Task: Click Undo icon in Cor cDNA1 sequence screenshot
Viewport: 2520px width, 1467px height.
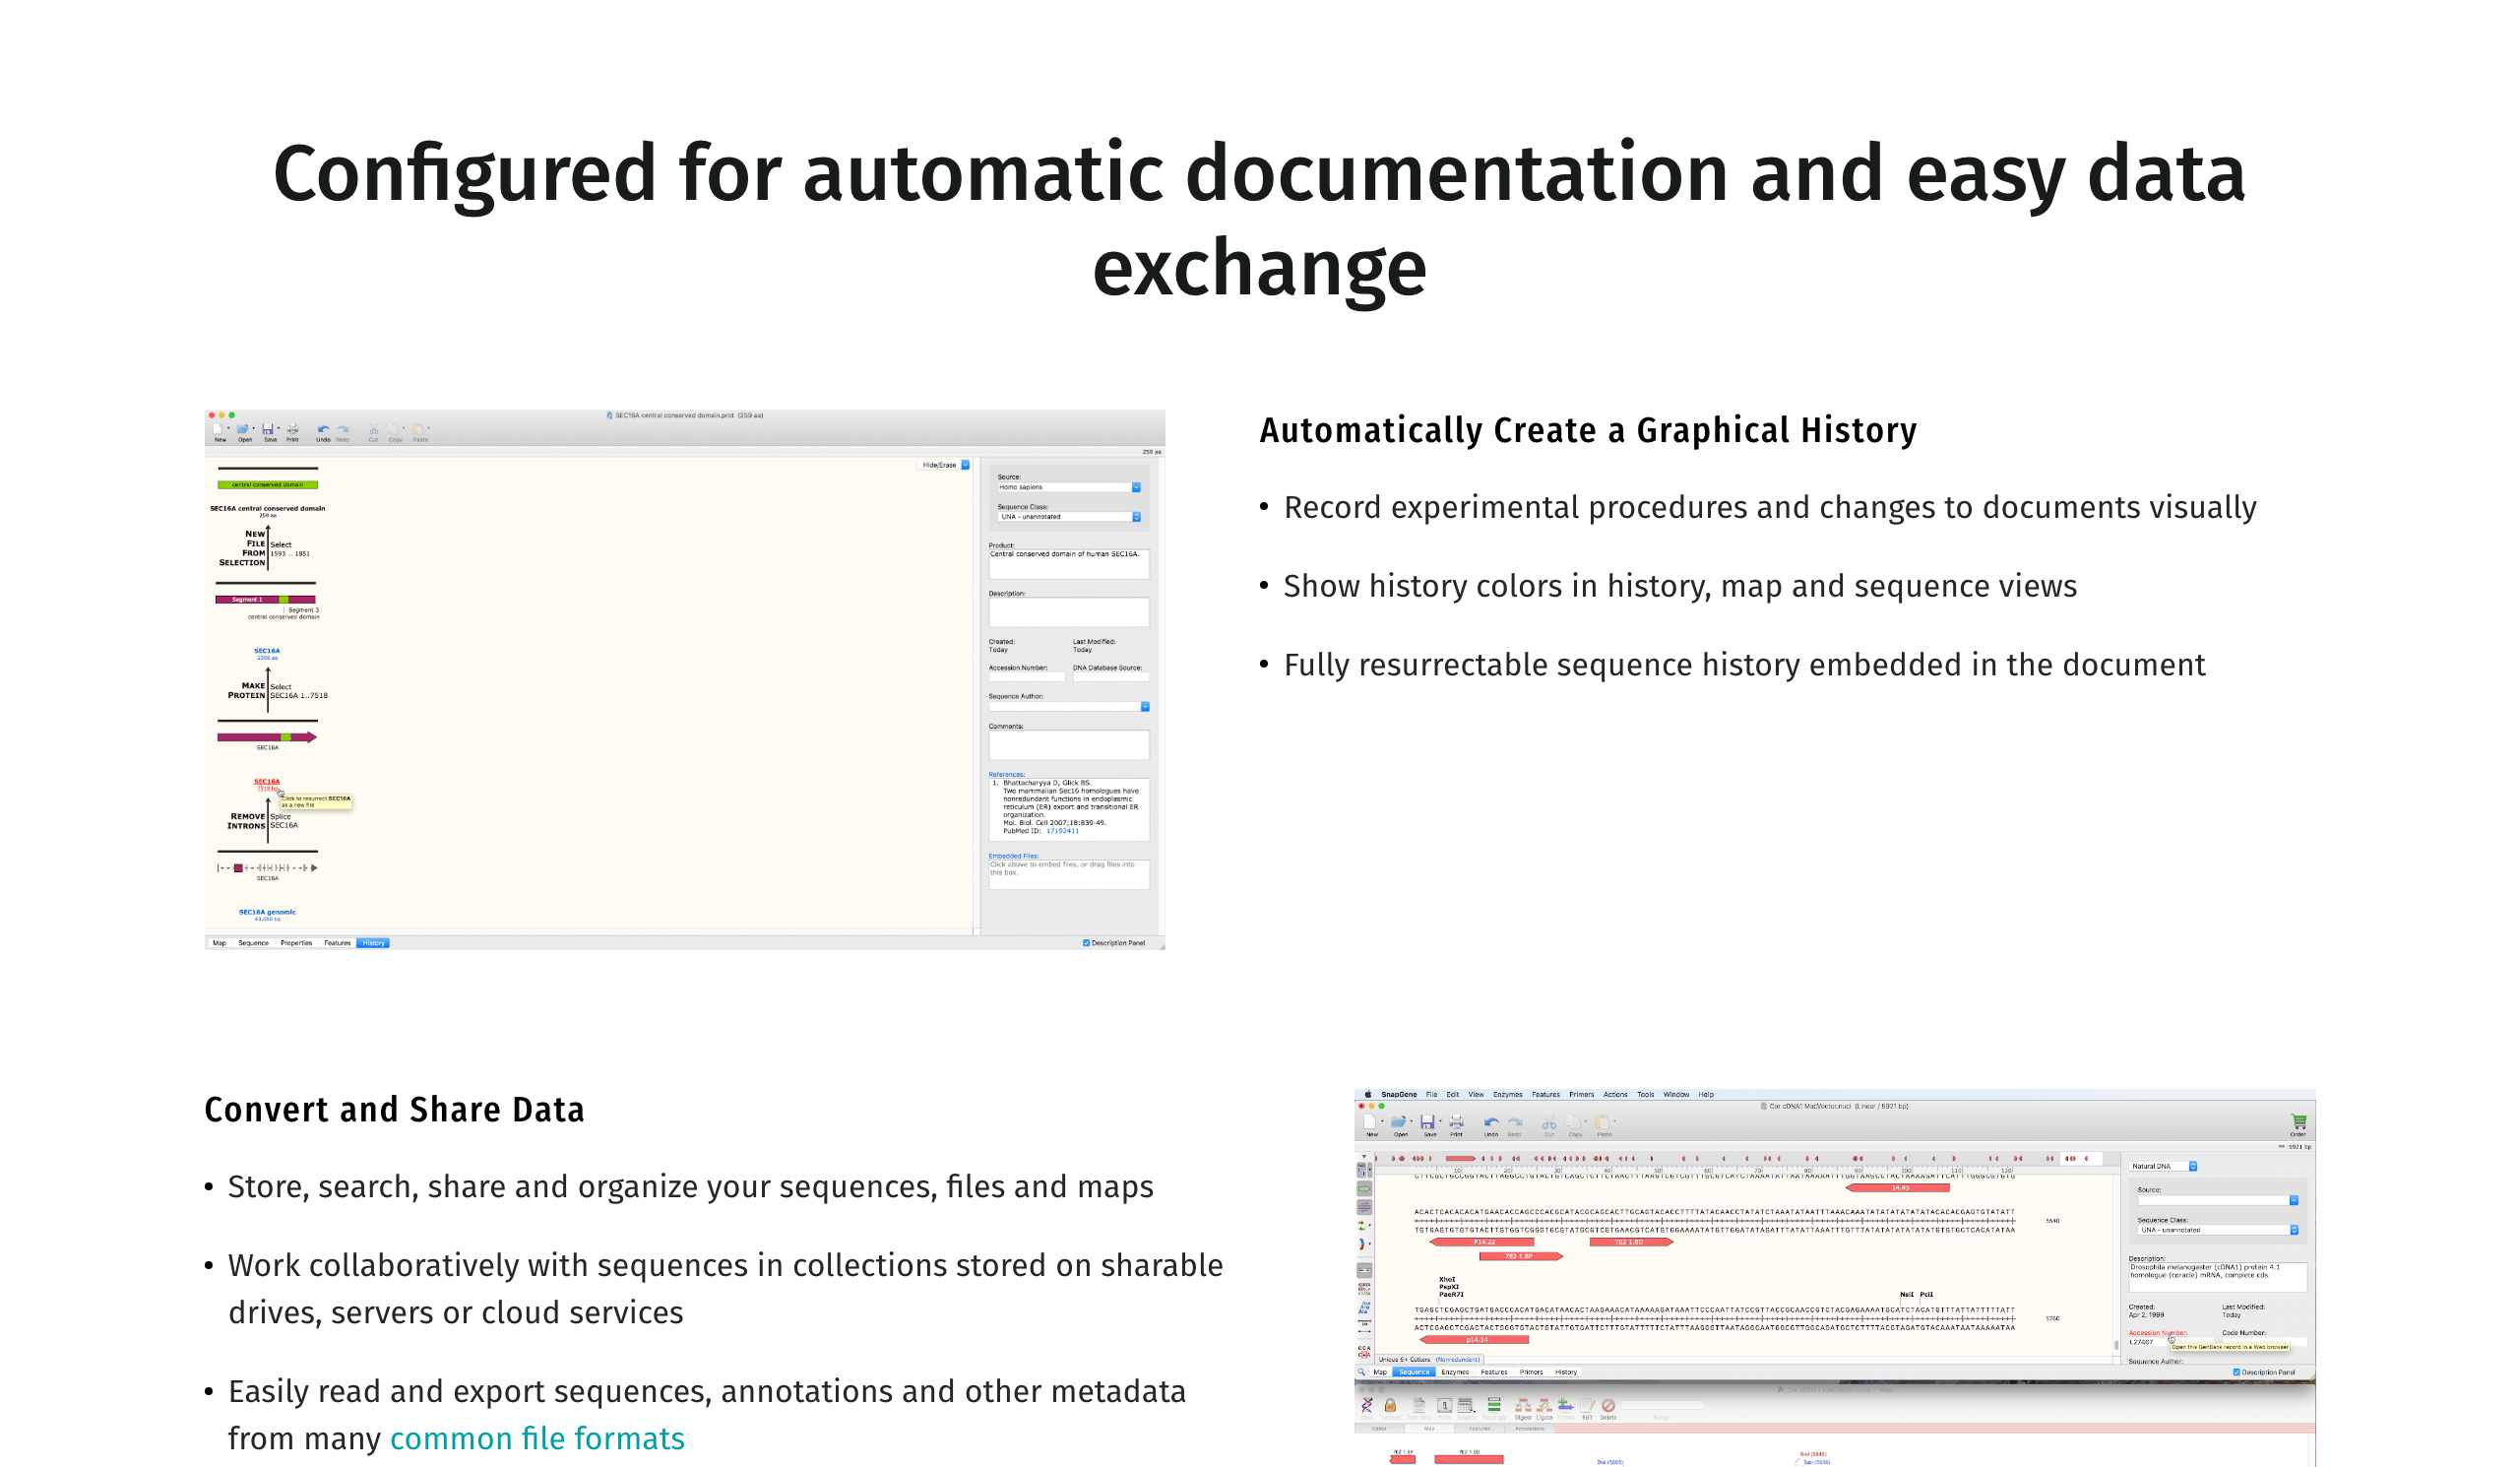Action: [x=1491, y=1123]
